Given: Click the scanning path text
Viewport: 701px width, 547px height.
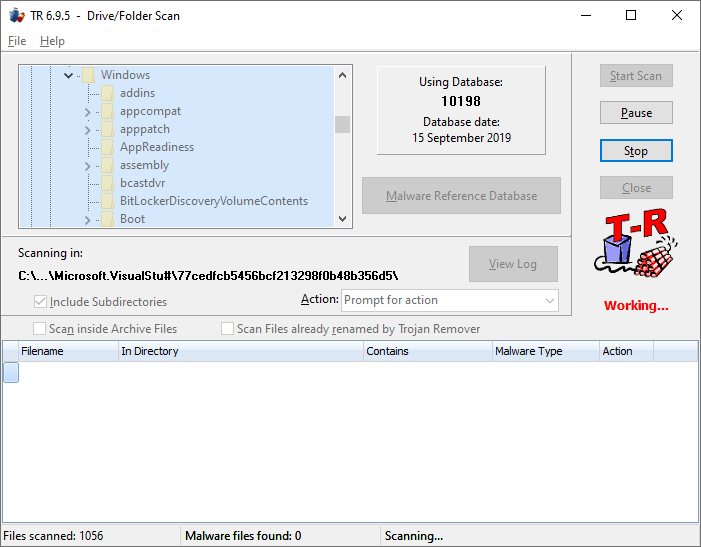Looking at the screenshot, I should pyautogui.click(x=208, y=276).
